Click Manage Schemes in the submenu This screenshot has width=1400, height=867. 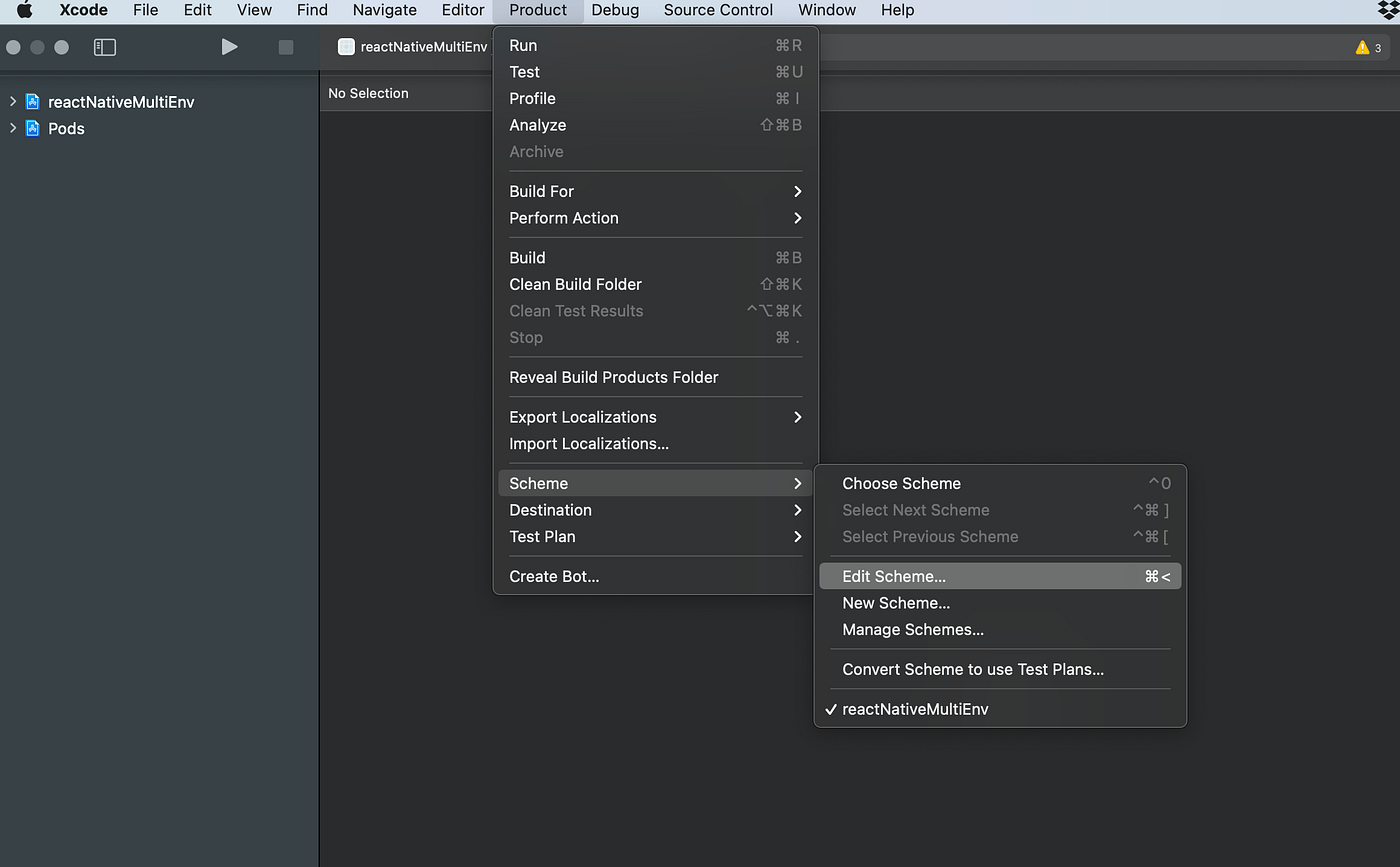912,629
